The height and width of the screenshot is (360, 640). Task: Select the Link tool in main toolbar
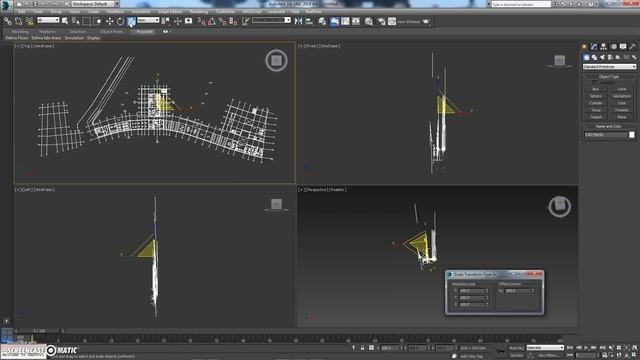pyautogui.click(x=8, y=21)
